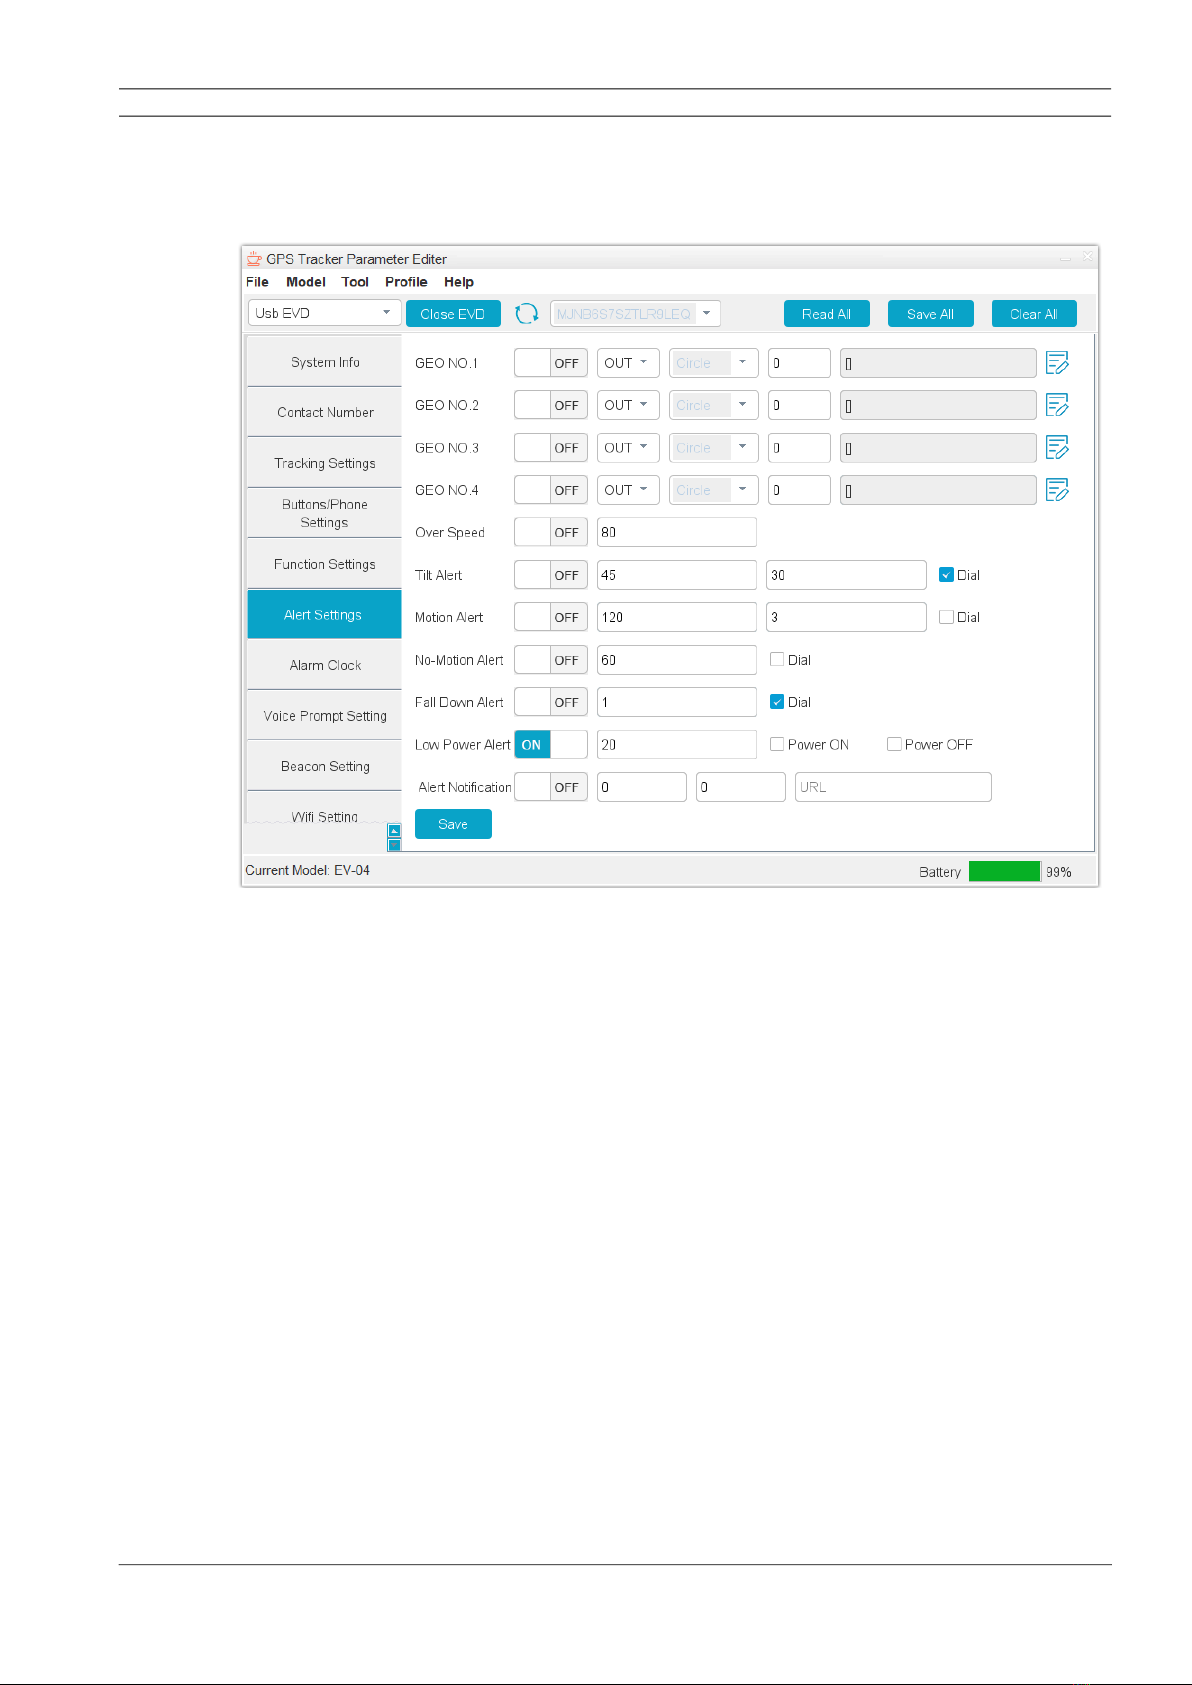Enable the No-Motion Alert switch
This screenshot has width=1192, height=1685.
pyautogui.click(x=551, y=660)
